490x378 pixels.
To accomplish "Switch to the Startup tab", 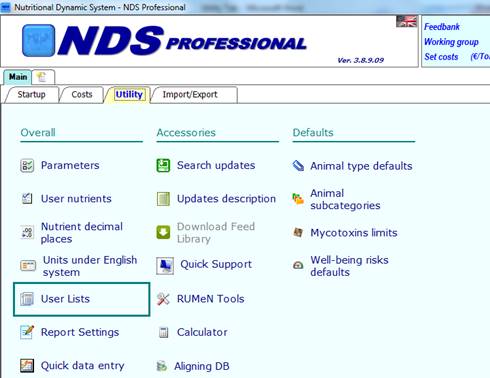I will 32,95.
